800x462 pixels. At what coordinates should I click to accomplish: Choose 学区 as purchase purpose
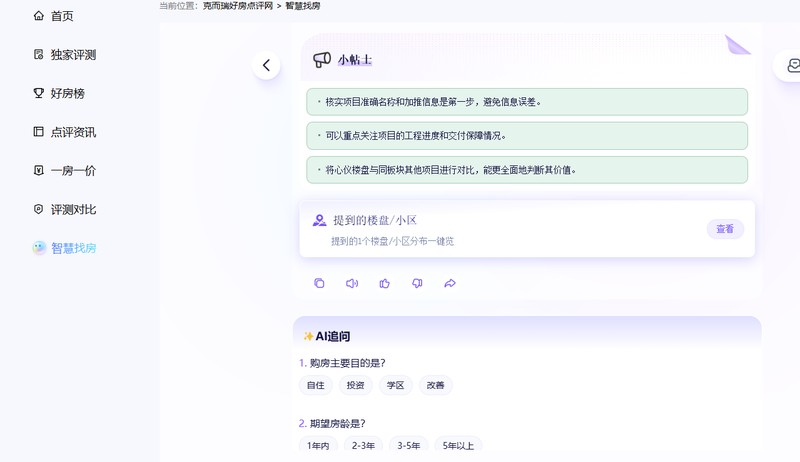coord(395,386)
